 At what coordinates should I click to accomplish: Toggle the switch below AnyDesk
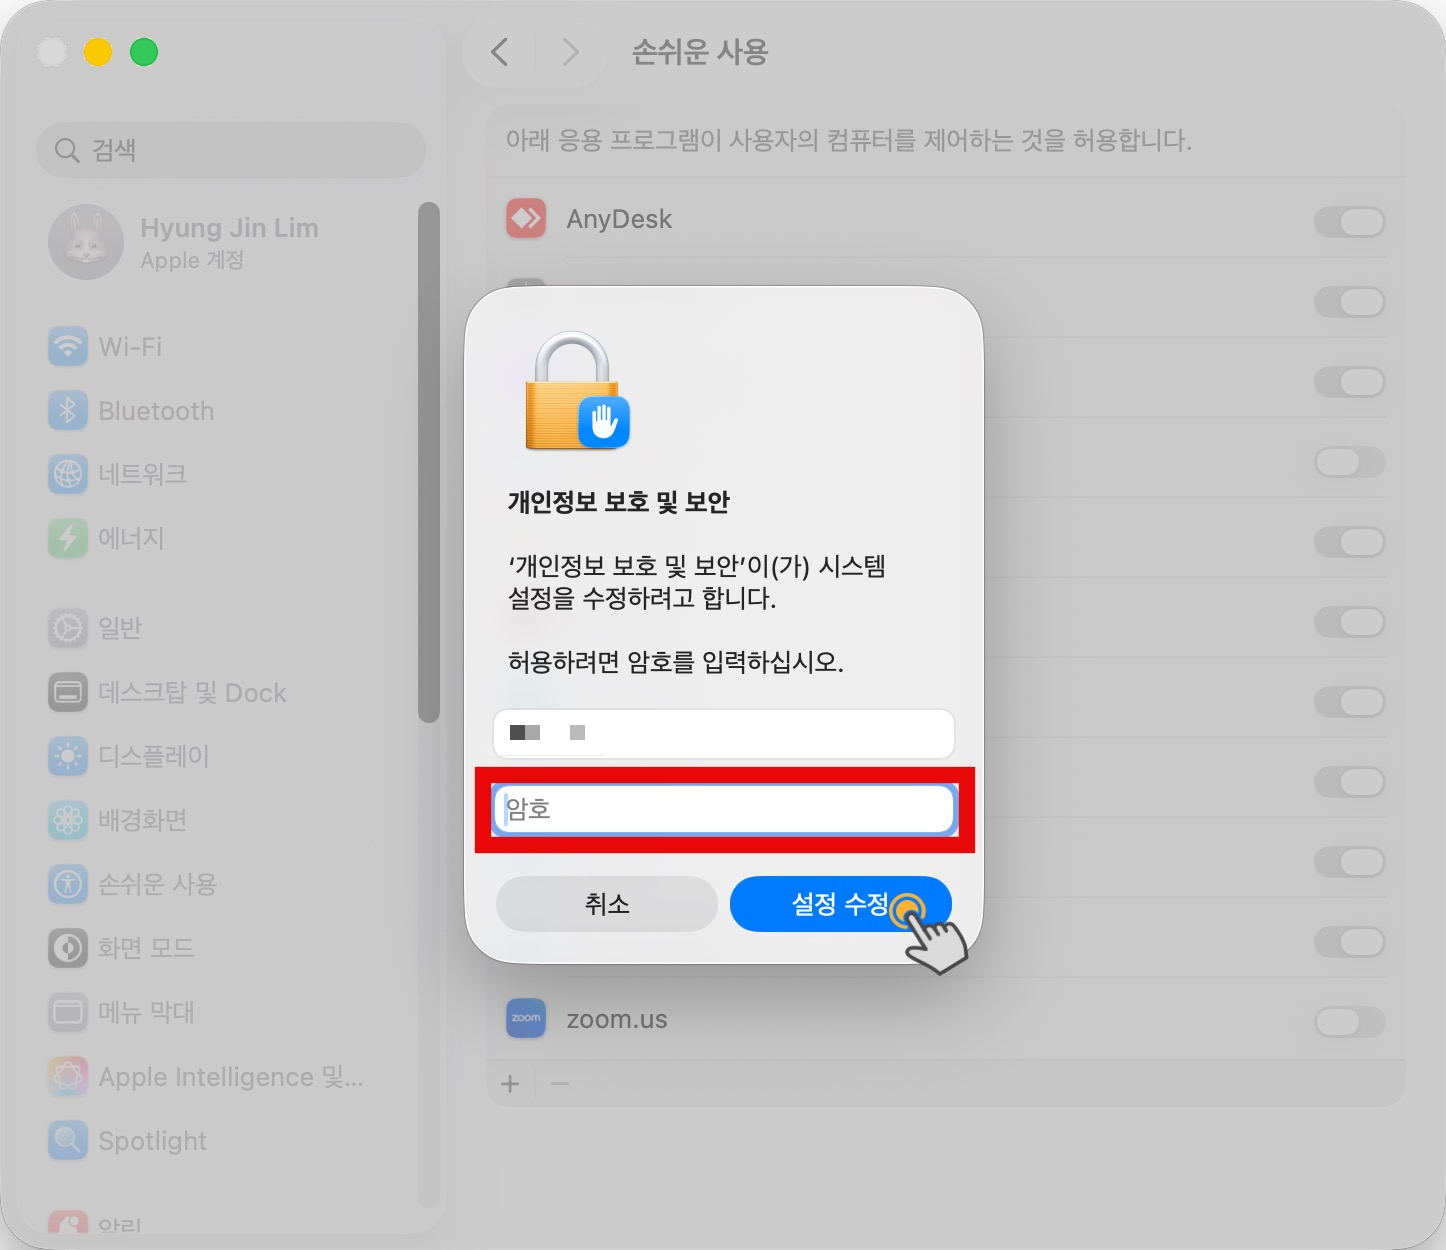[1349, 302]
